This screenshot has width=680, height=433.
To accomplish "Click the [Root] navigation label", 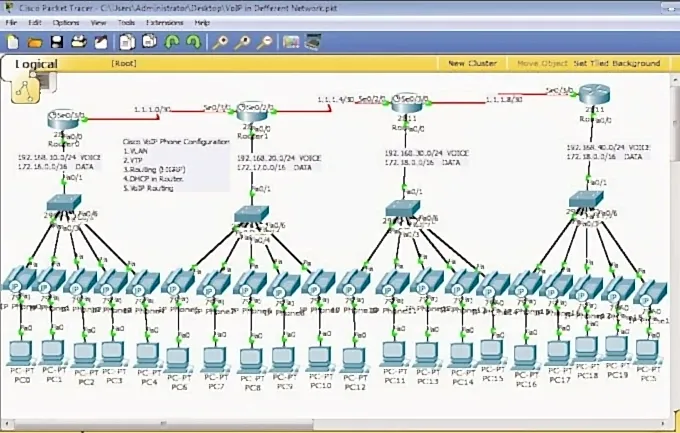I will point(124,63).
